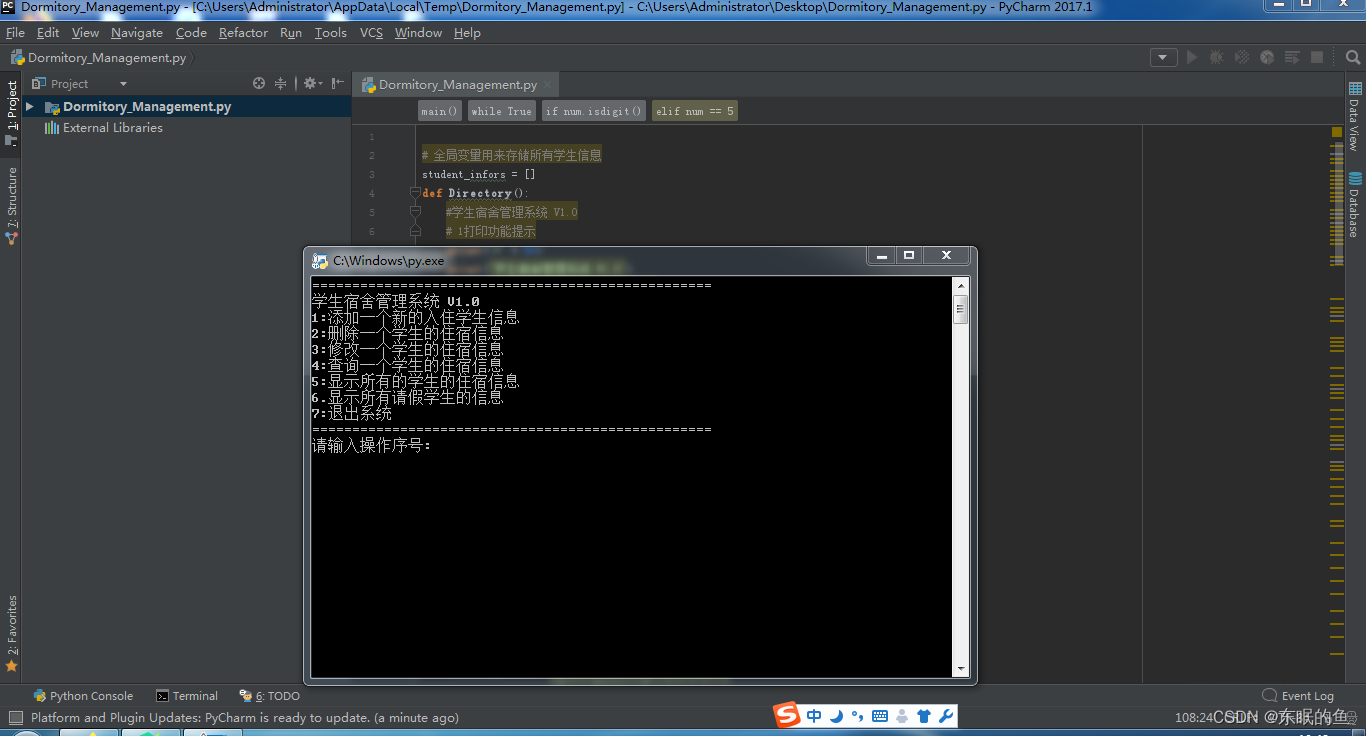Open Project panel gear settings
Viewport: 1366px width, 736px height.
pos(311,84)
